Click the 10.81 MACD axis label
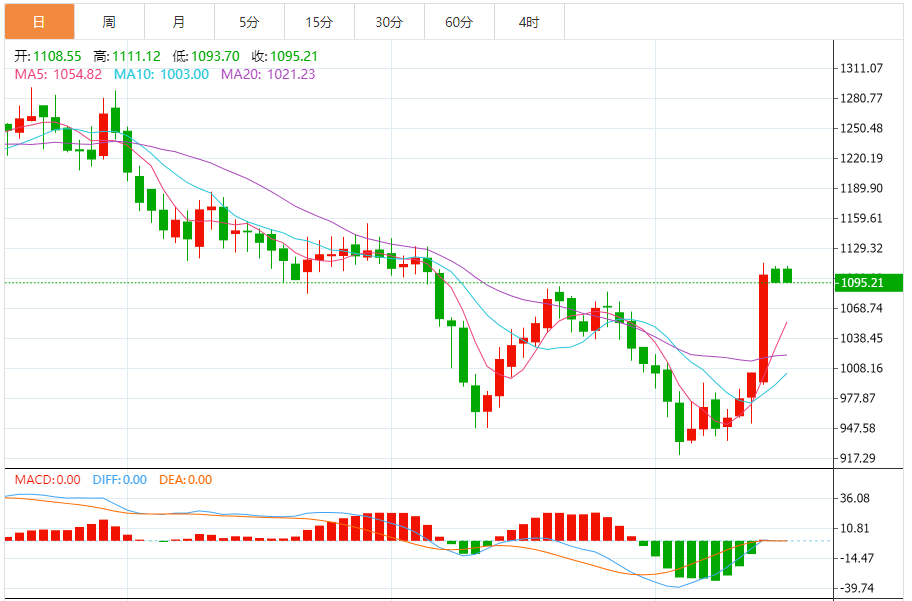This screenshot has width=912, height=601. click(855, 528)
